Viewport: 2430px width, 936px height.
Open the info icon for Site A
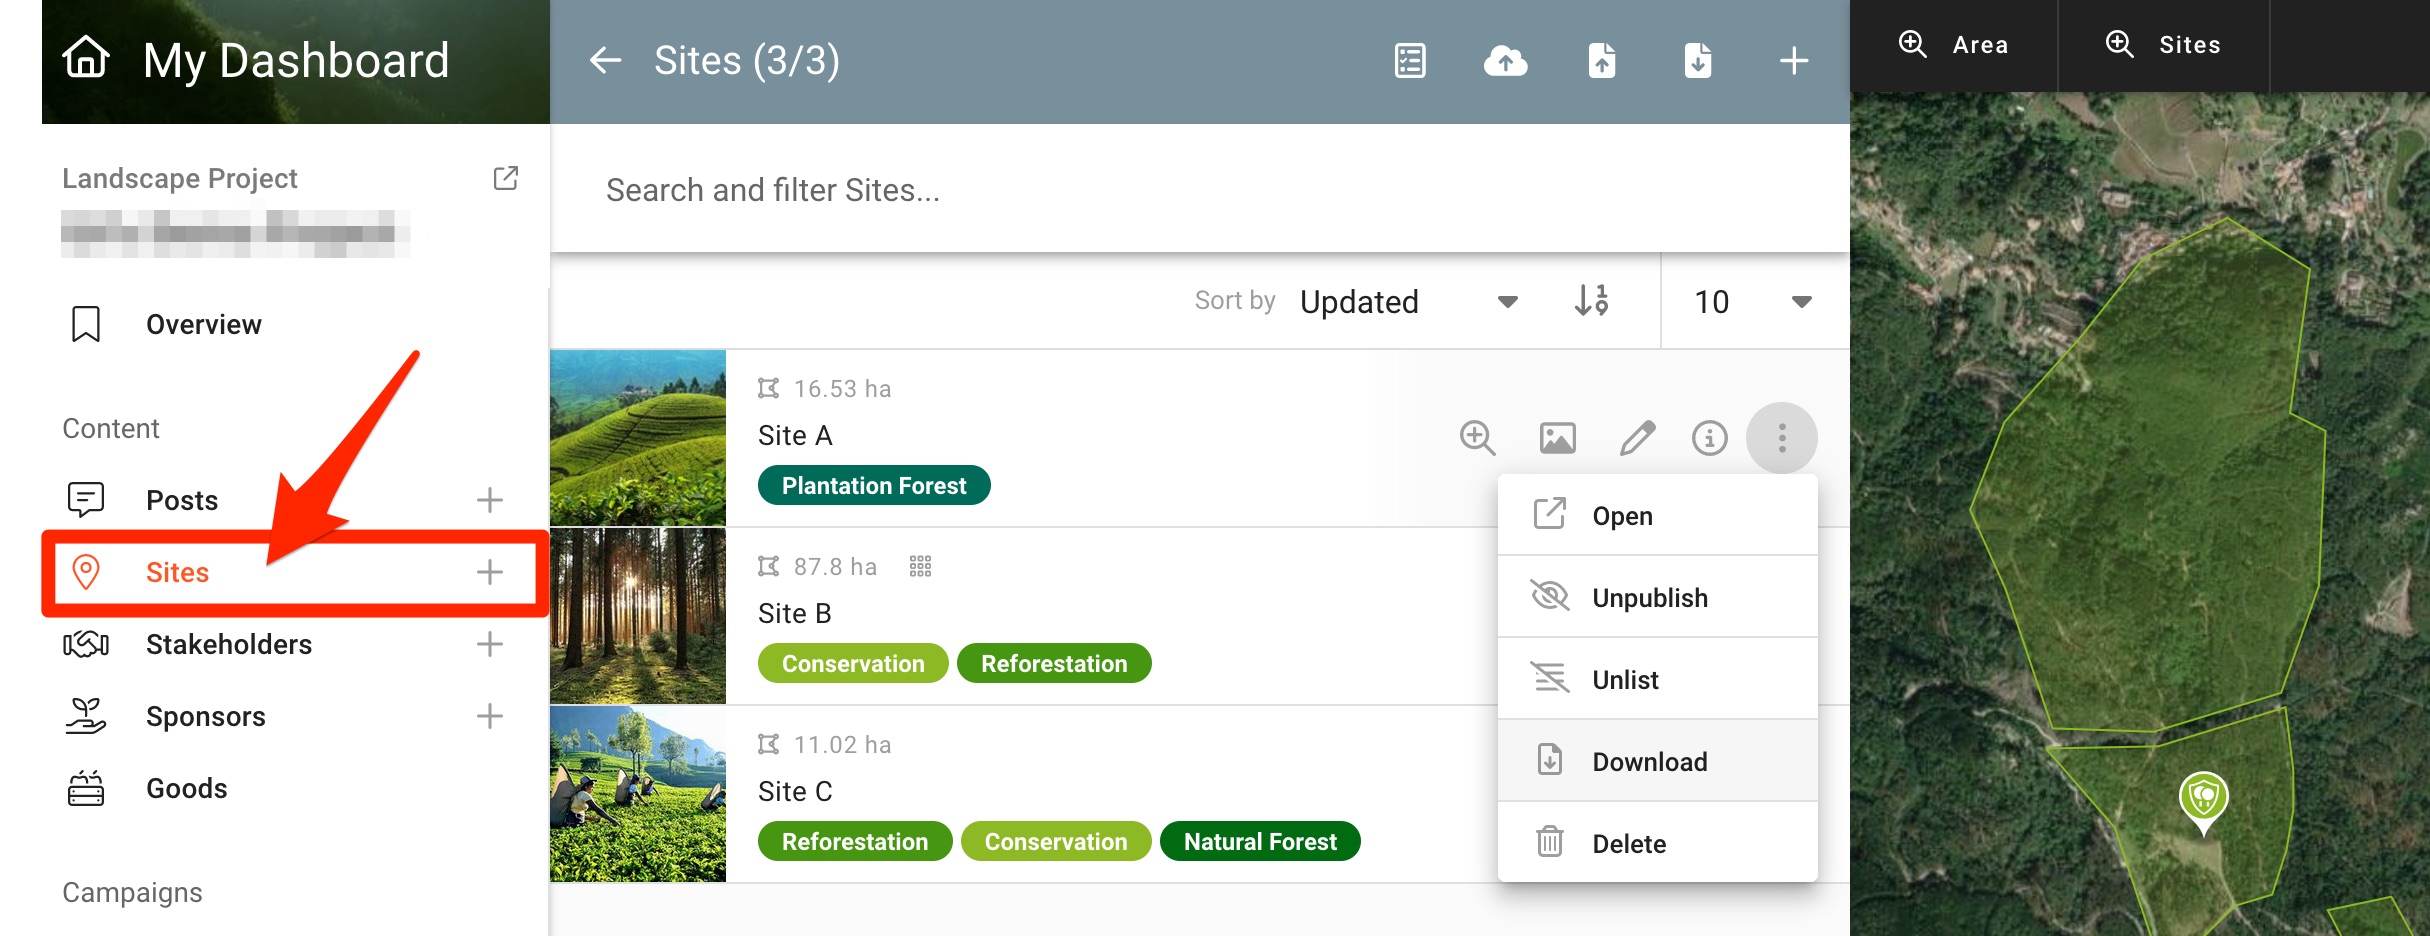1709,438
